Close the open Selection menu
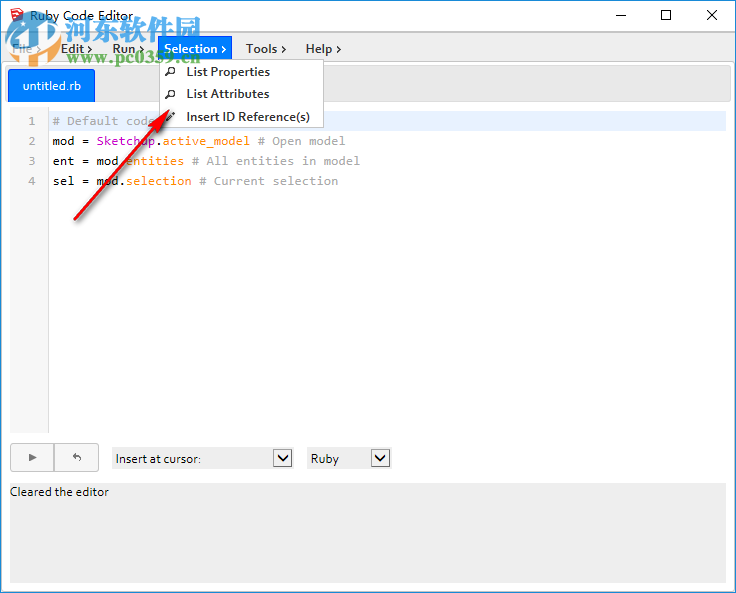The height and width of the screenshot is (593, 736). 195,48
